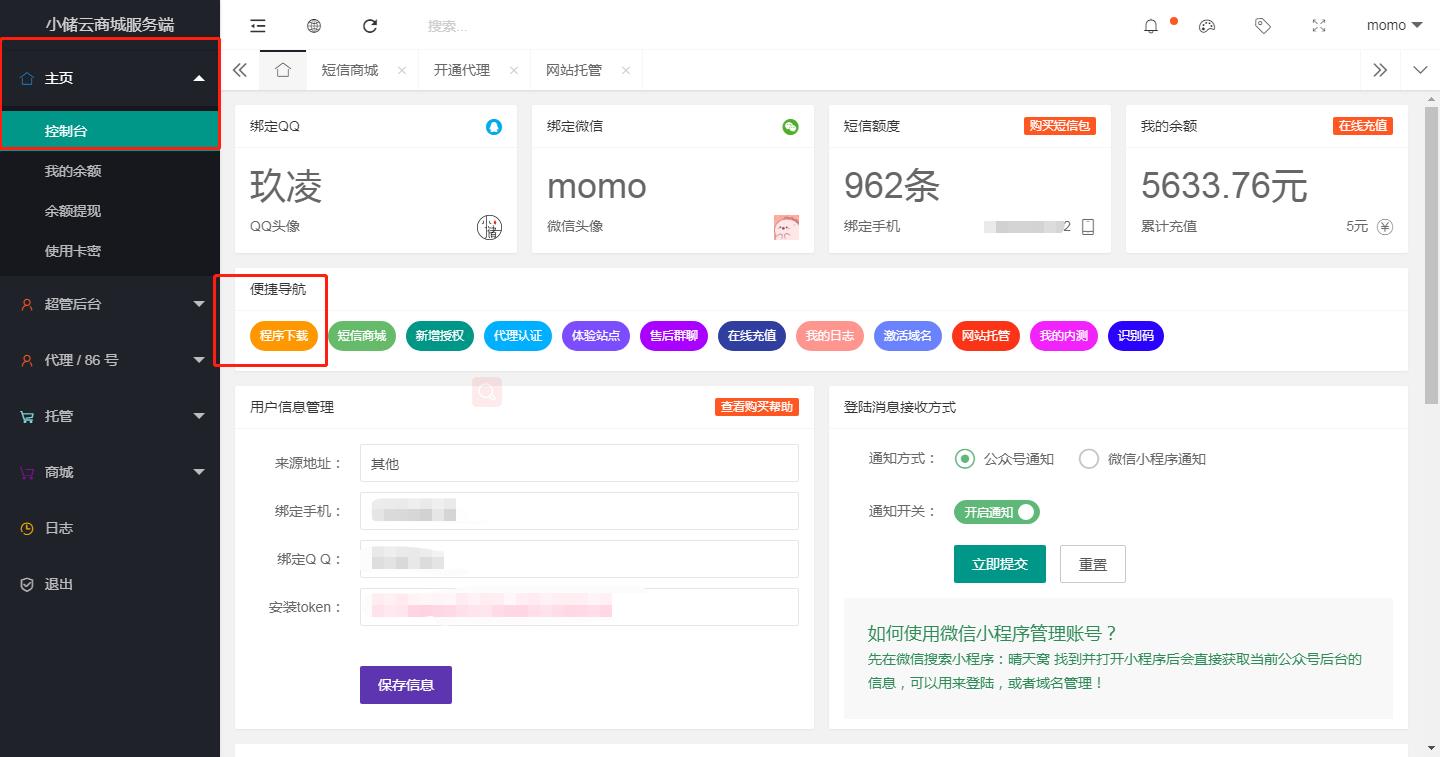Click the 来源地址 input field
The image size is (1440, 757).
[579, 463]
